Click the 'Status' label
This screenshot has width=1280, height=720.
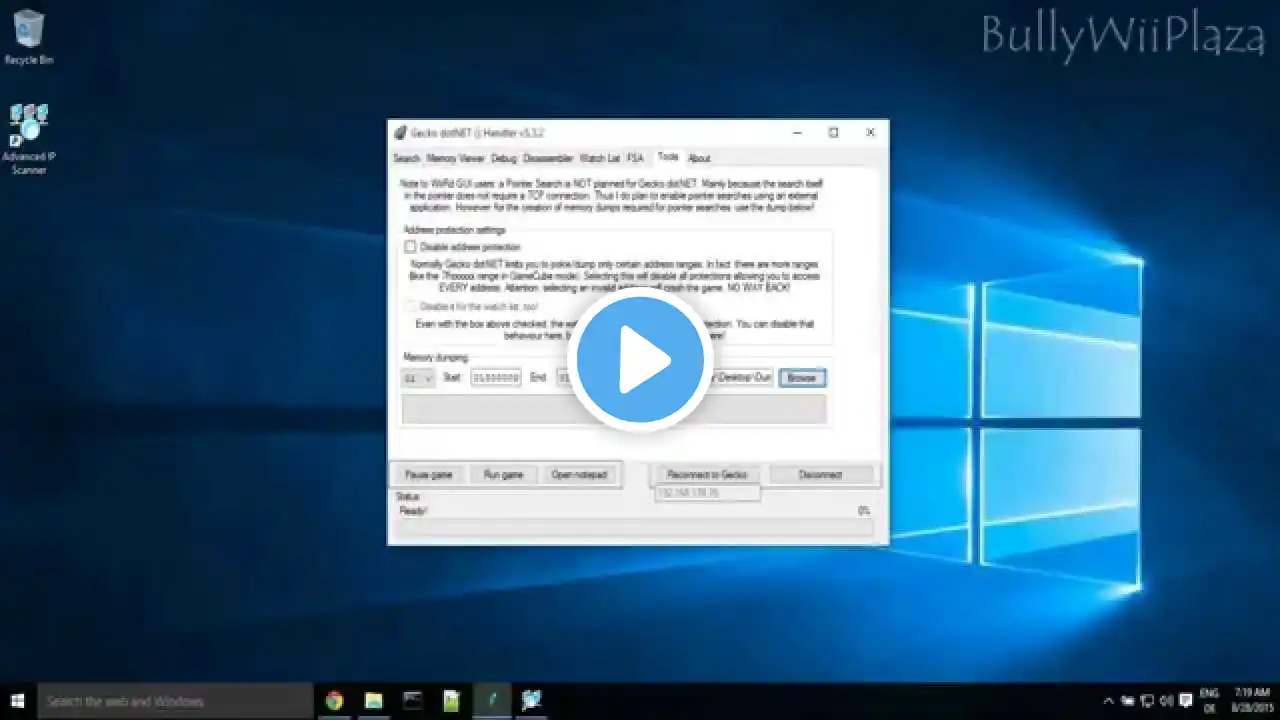point(407,497)
